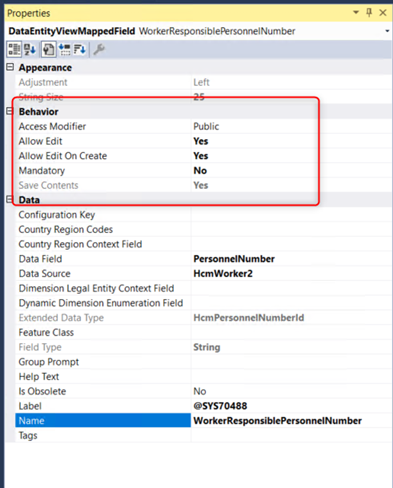Click the Public value for Access Modifier
This screenshot has height=488, width=393.
206,126
